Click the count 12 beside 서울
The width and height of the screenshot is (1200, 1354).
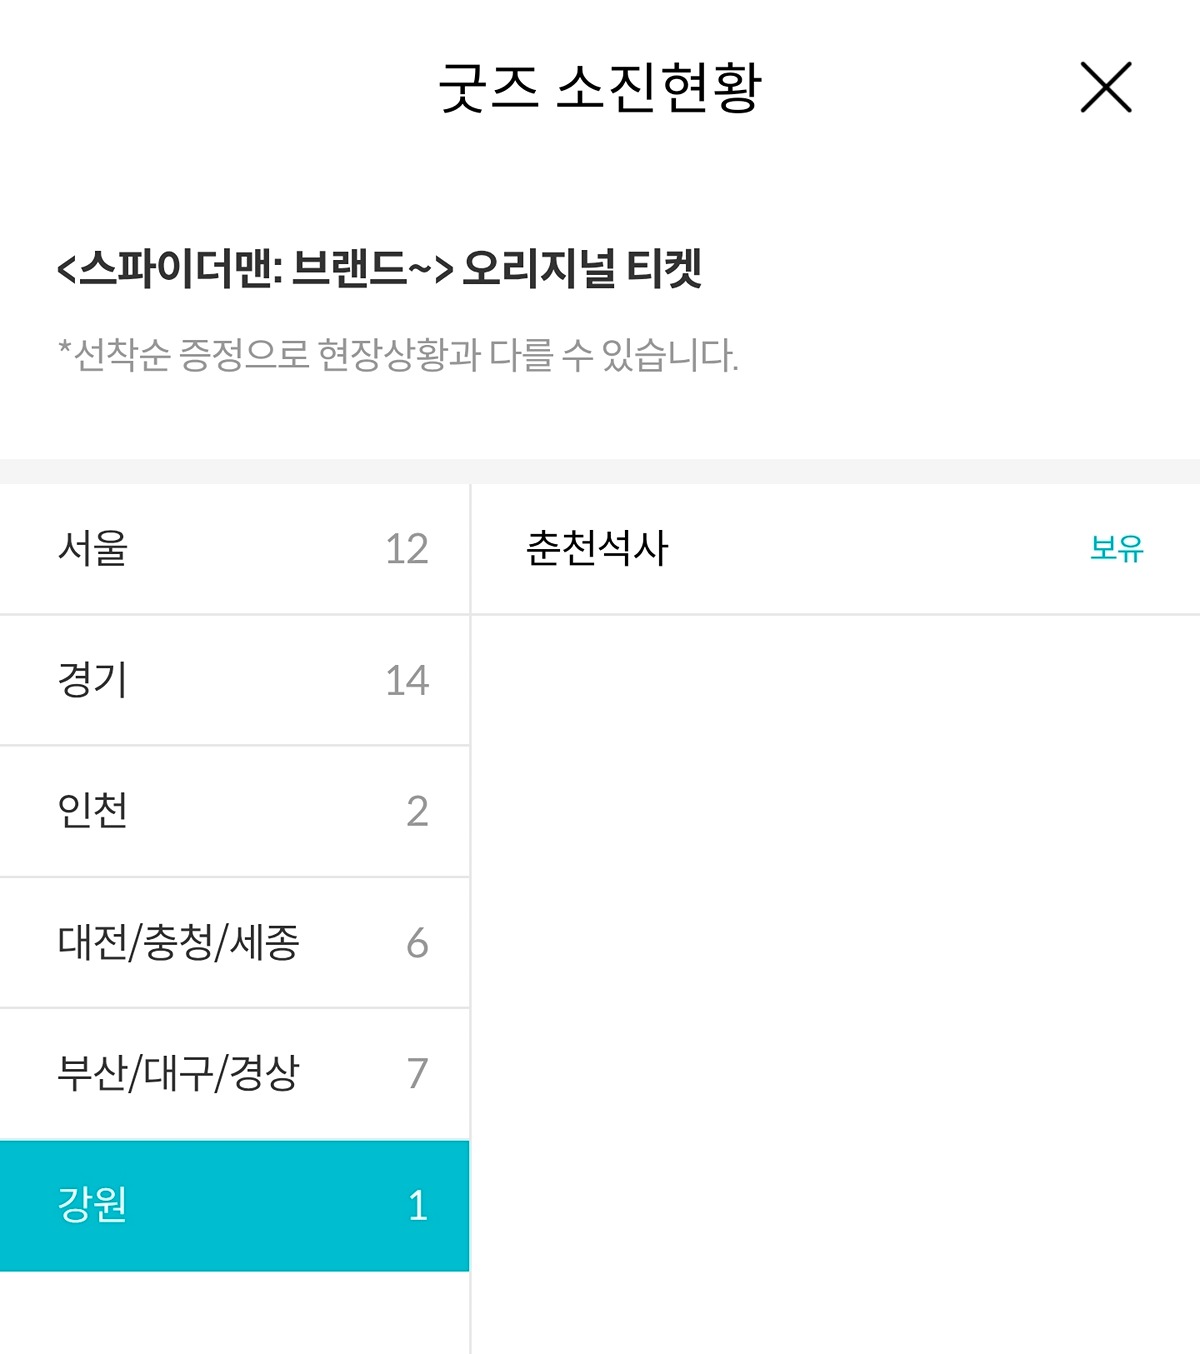[x=407, y=549]
